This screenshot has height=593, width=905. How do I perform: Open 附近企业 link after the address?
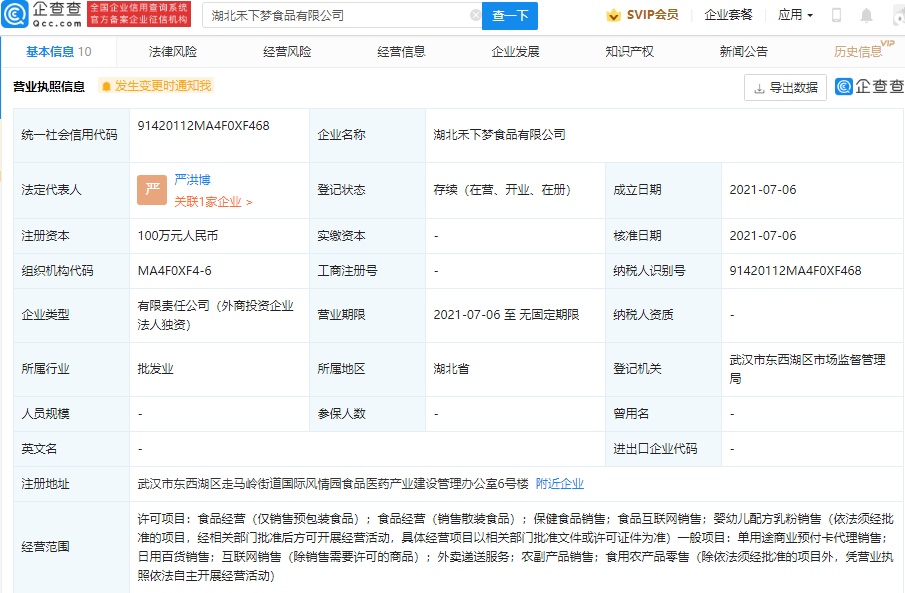pos(560,484)
